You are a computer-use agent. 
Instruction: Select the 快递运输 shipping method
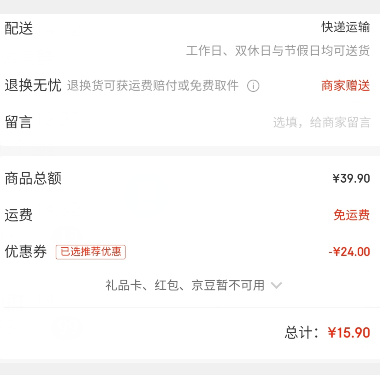tap(346, 27)
